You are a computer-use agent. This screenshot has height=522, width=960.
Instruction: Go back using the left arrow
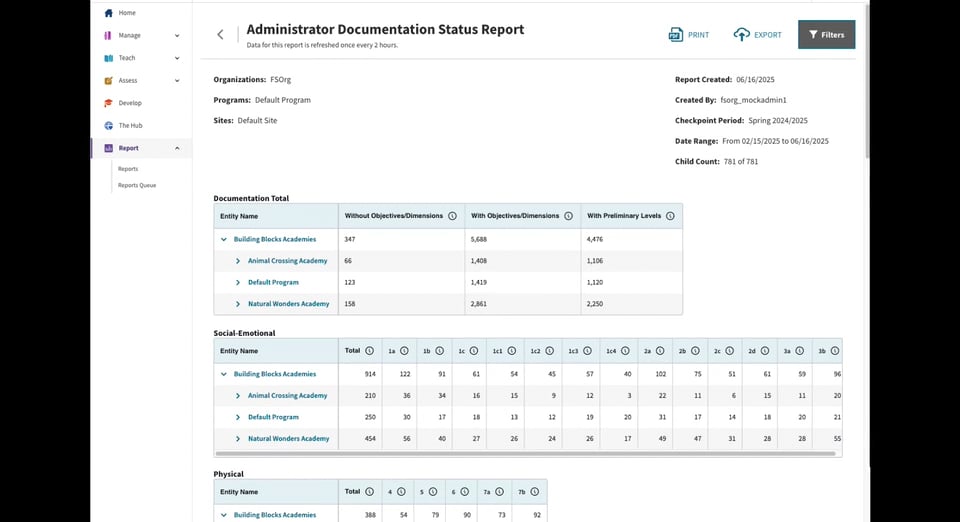pyautogui.click(x=220, y=35)
